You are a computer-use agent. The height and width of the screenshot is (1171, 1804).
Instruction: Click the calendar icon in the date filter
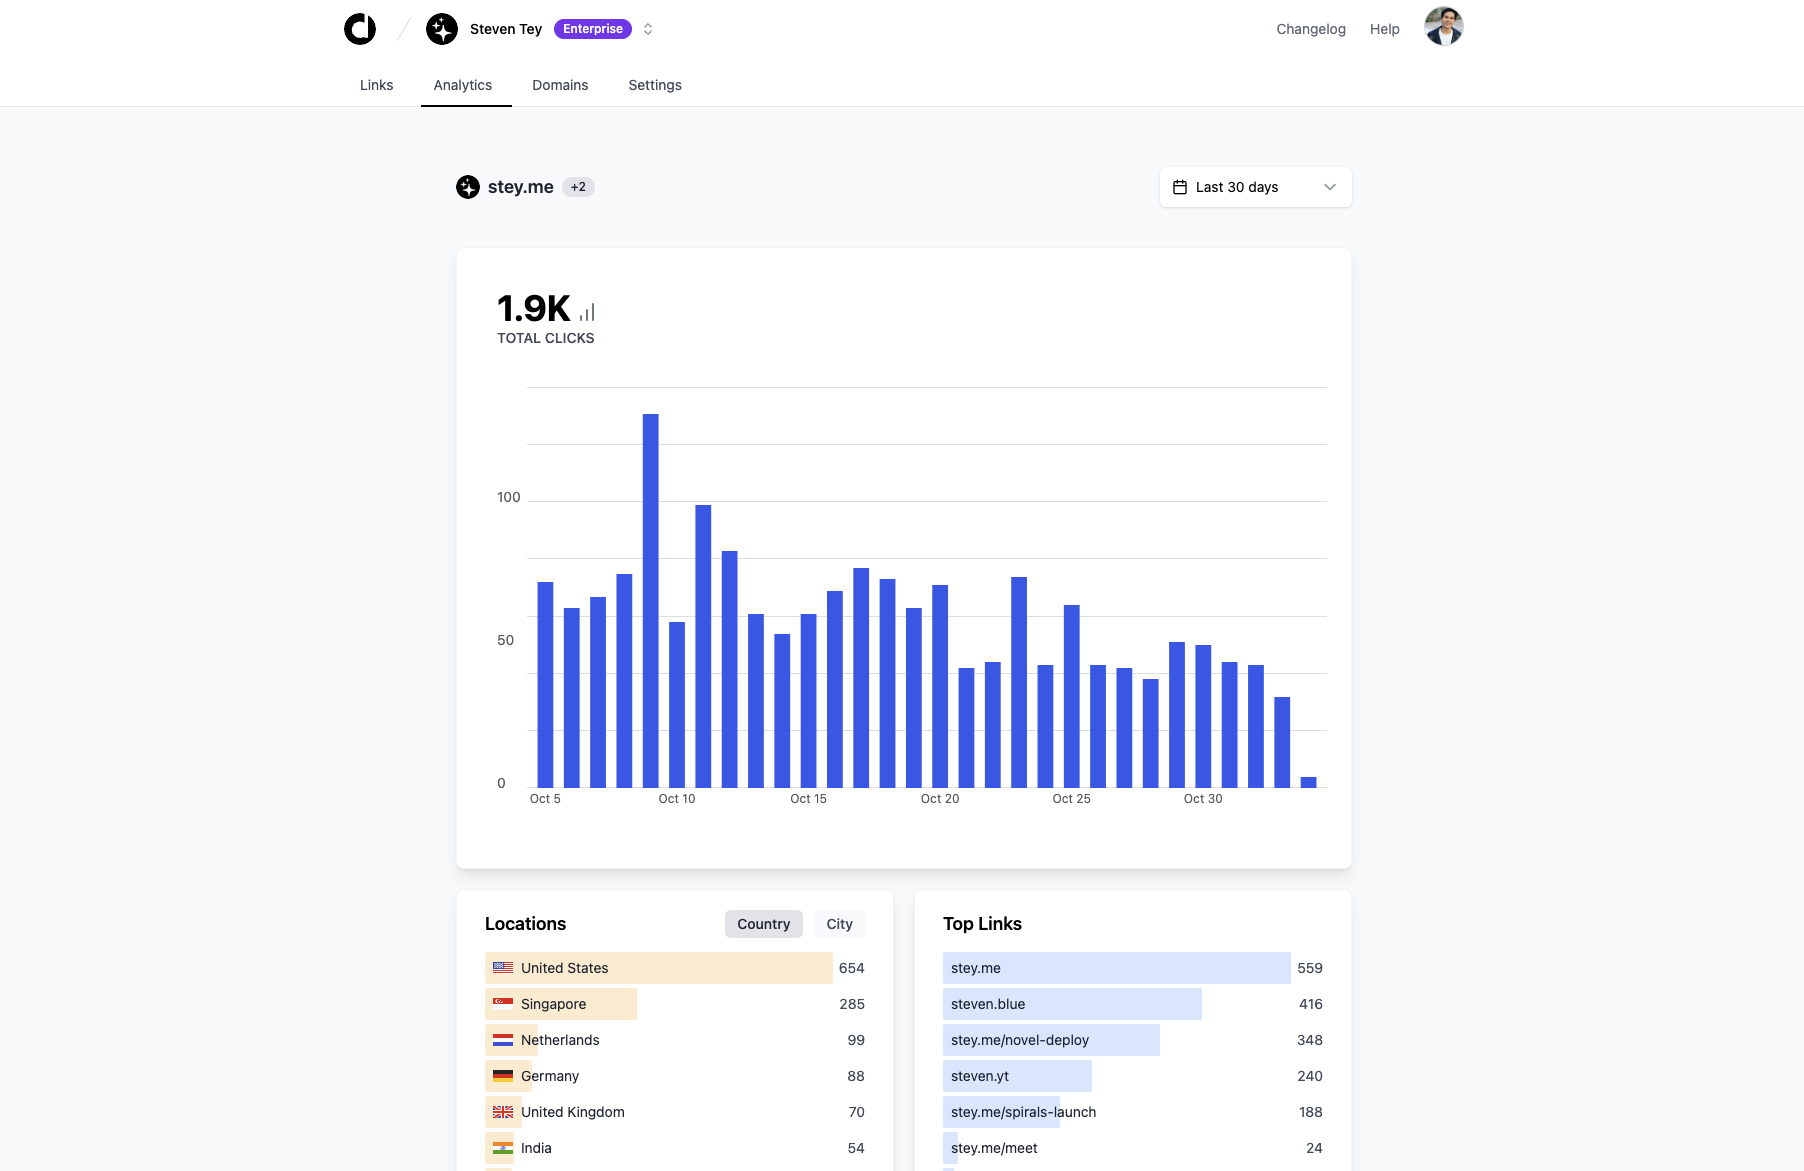tap(1180, 186)
